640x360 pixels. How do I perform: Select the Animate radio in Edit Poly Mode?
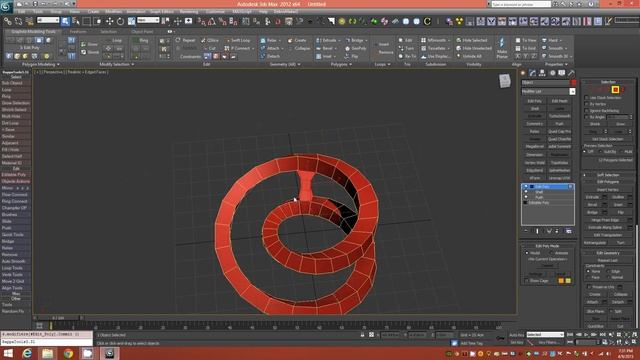click(x=551, y=253)
